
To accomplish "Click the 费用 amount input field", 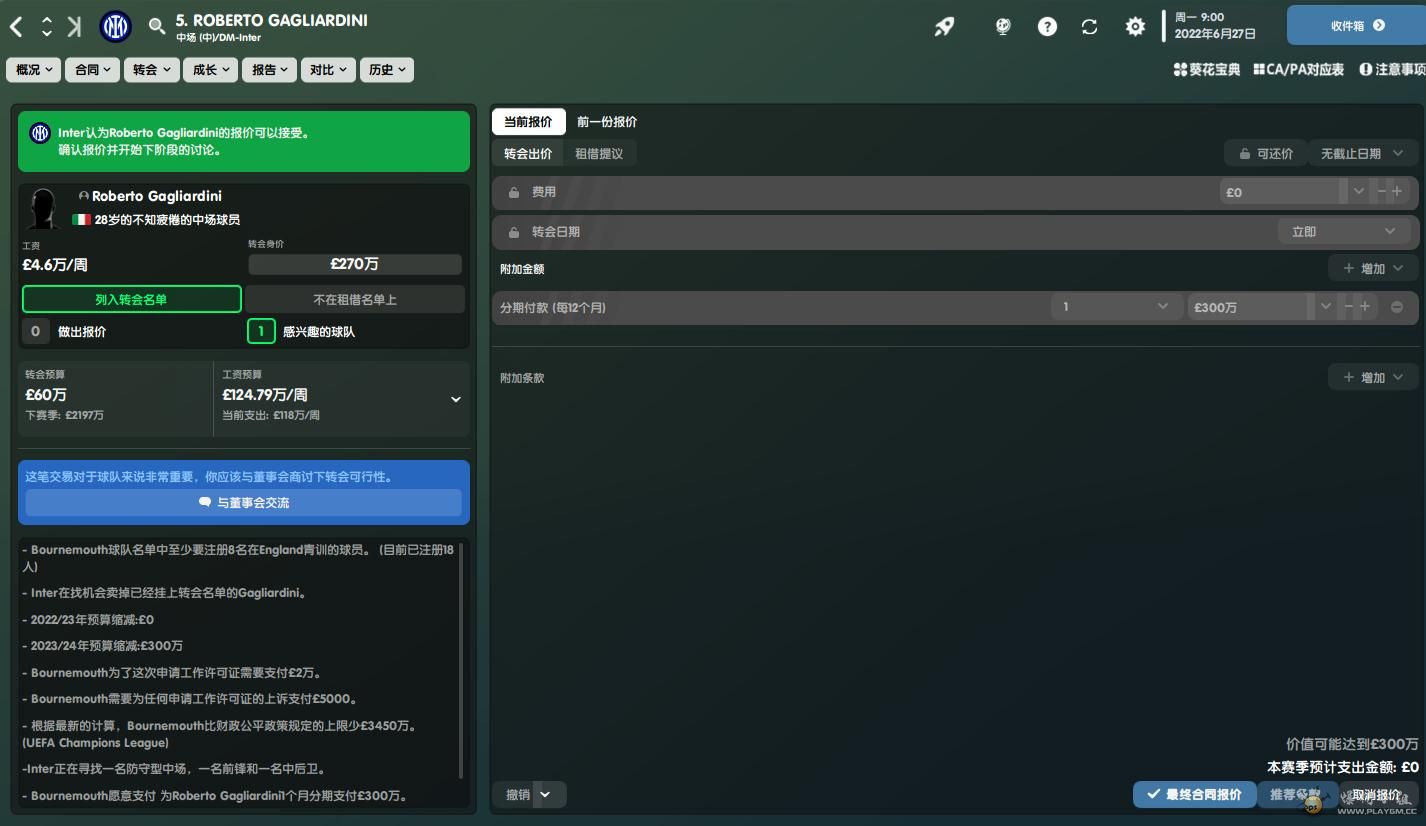I will [1280, 192].
